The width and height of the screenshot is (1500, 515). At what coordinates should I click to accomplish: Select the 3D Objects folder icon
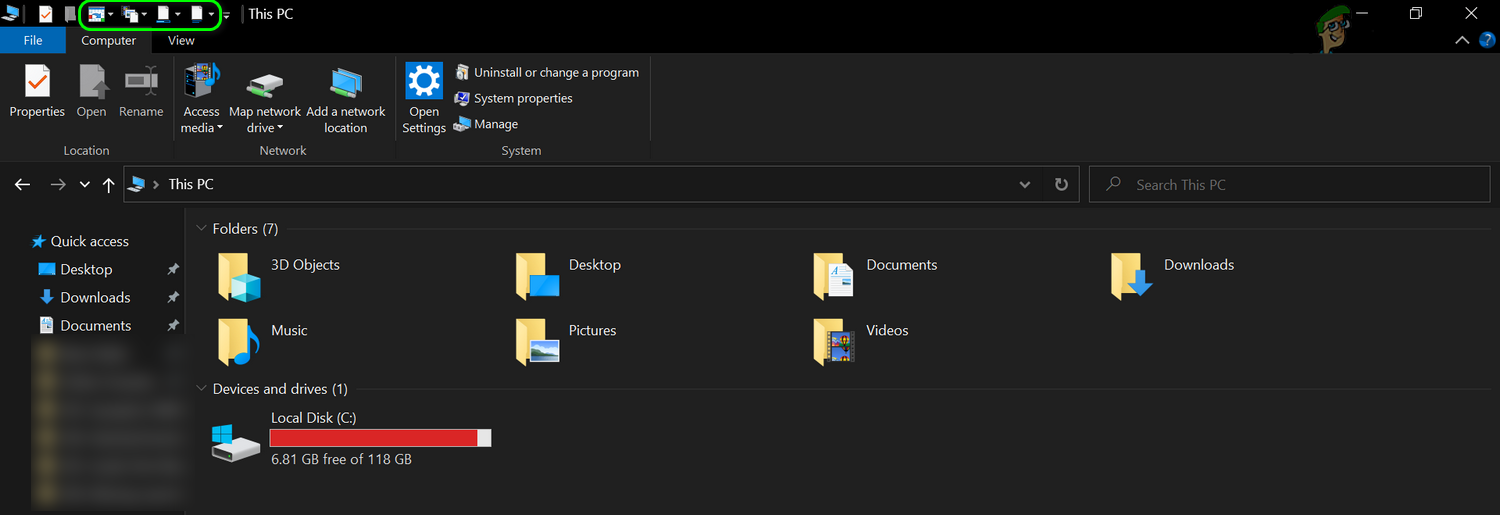coord(239,277)
